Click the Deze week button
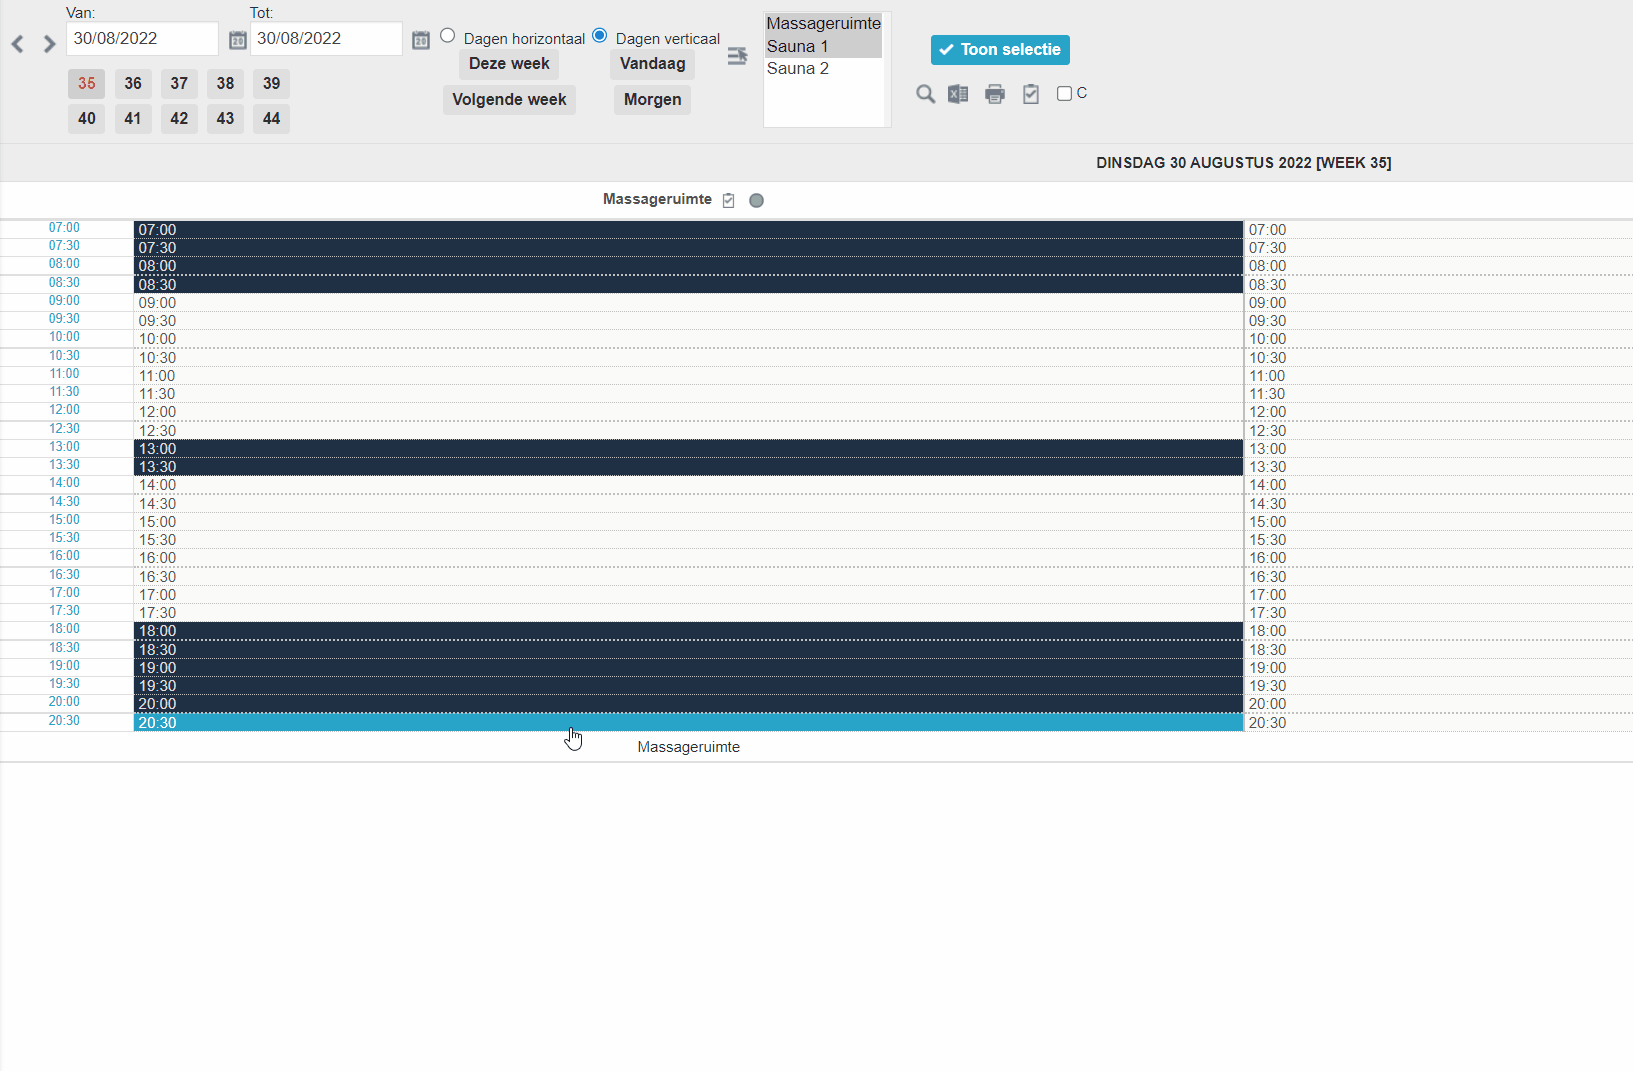 point(509,63)
